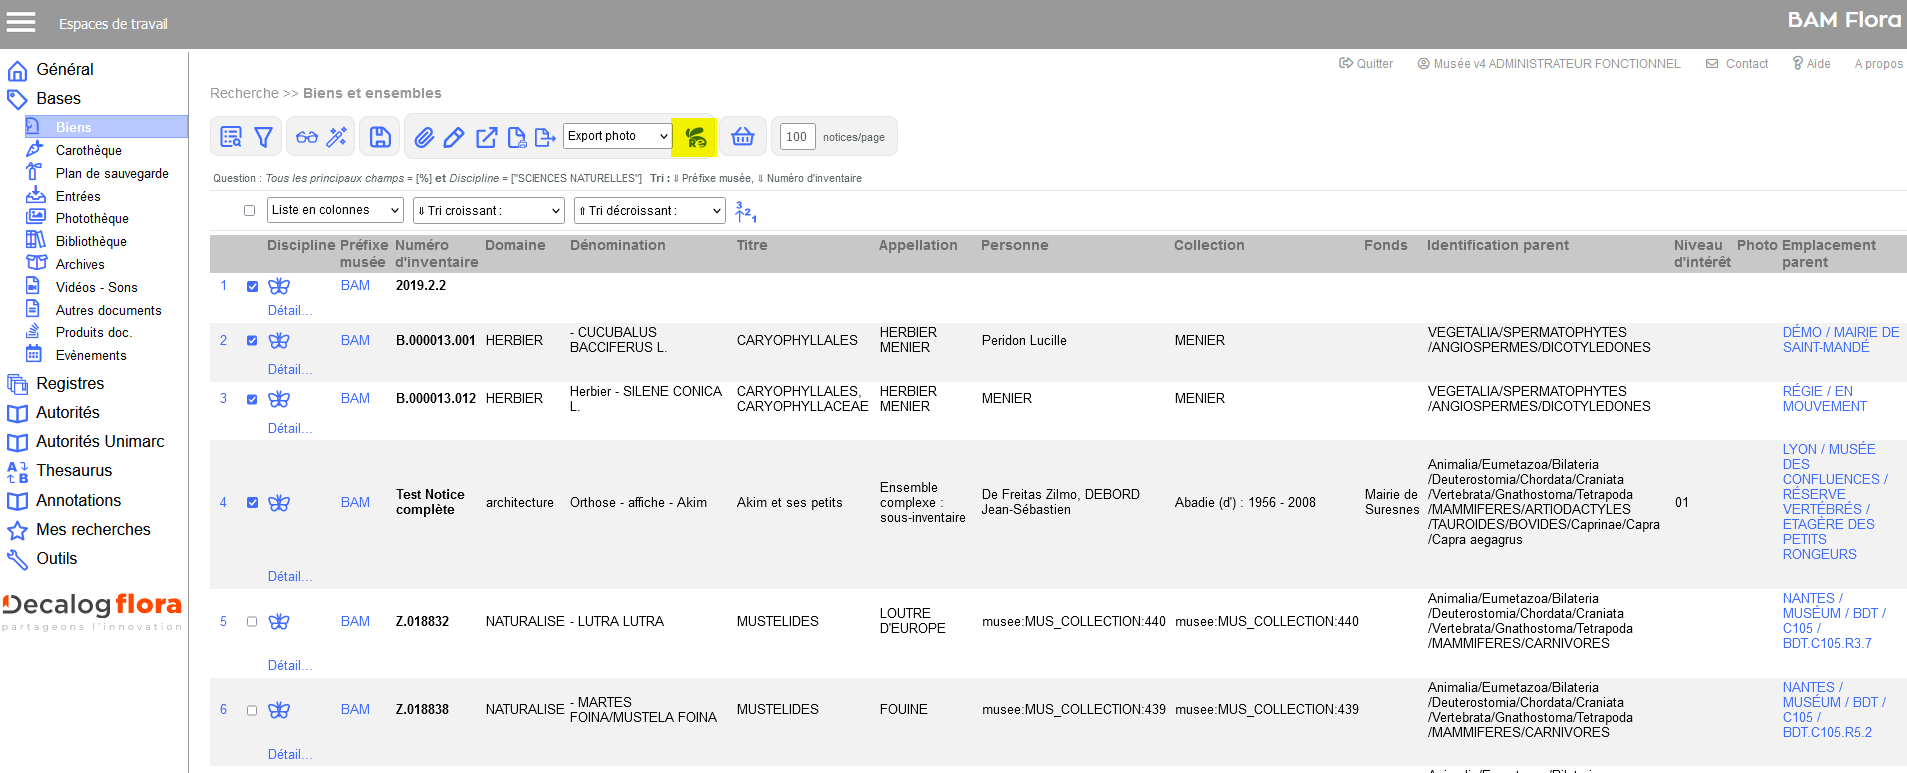
Task: Open Thesaurus in the sidebar menu
Action: (x=74, y=471)
